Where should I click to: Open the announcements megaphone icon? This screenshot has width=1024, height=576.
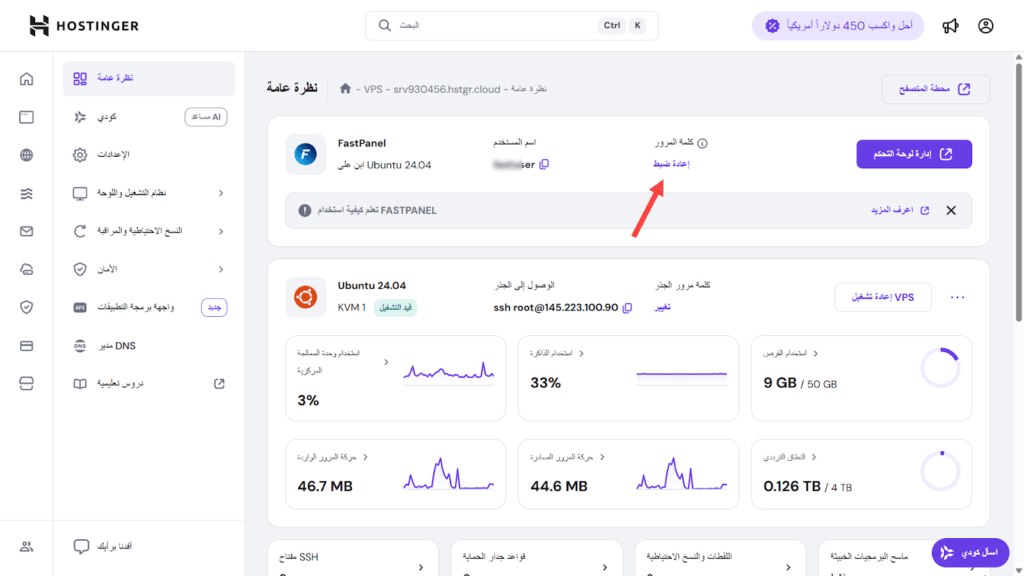[x=950, y=26]
